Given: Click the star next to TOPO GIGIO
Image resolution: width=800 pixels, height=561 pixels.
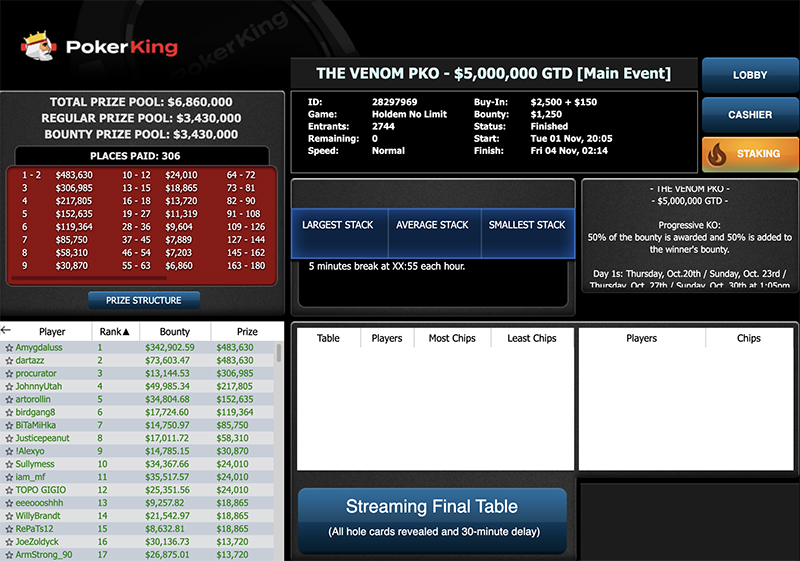Looking at the screenshot, I should [9, 490].
